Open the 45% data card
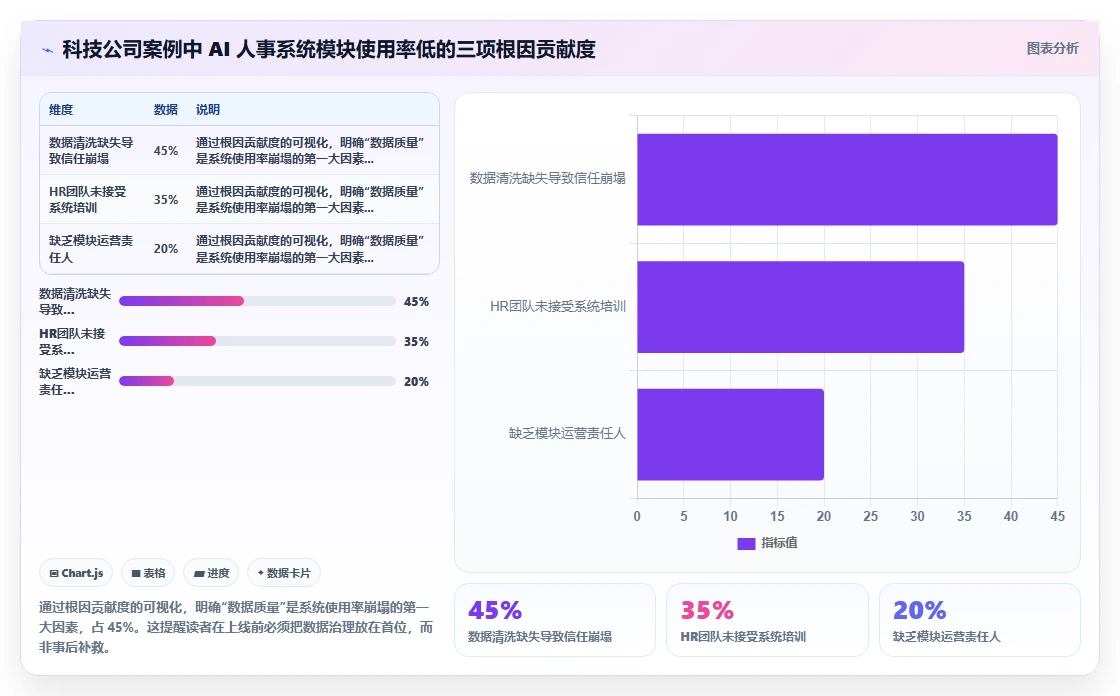The height and width of the screenshot is (696, 1120). tap(555, 620)
